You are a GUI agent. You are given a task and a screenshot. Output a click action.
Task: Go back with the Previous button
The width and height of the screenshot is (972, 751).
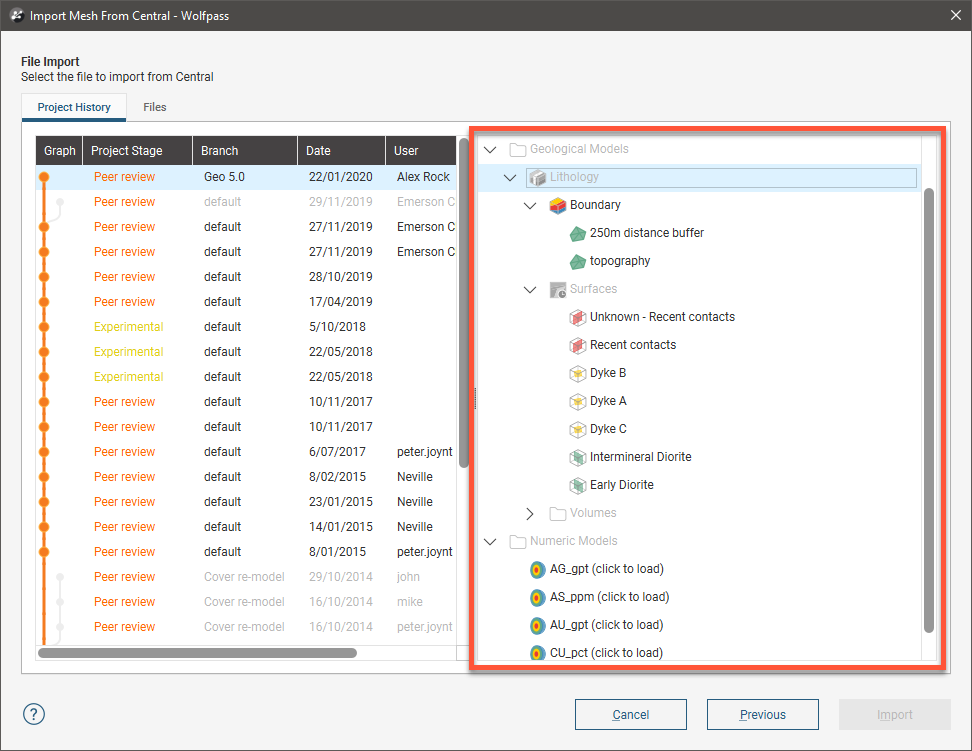point(762,714)
